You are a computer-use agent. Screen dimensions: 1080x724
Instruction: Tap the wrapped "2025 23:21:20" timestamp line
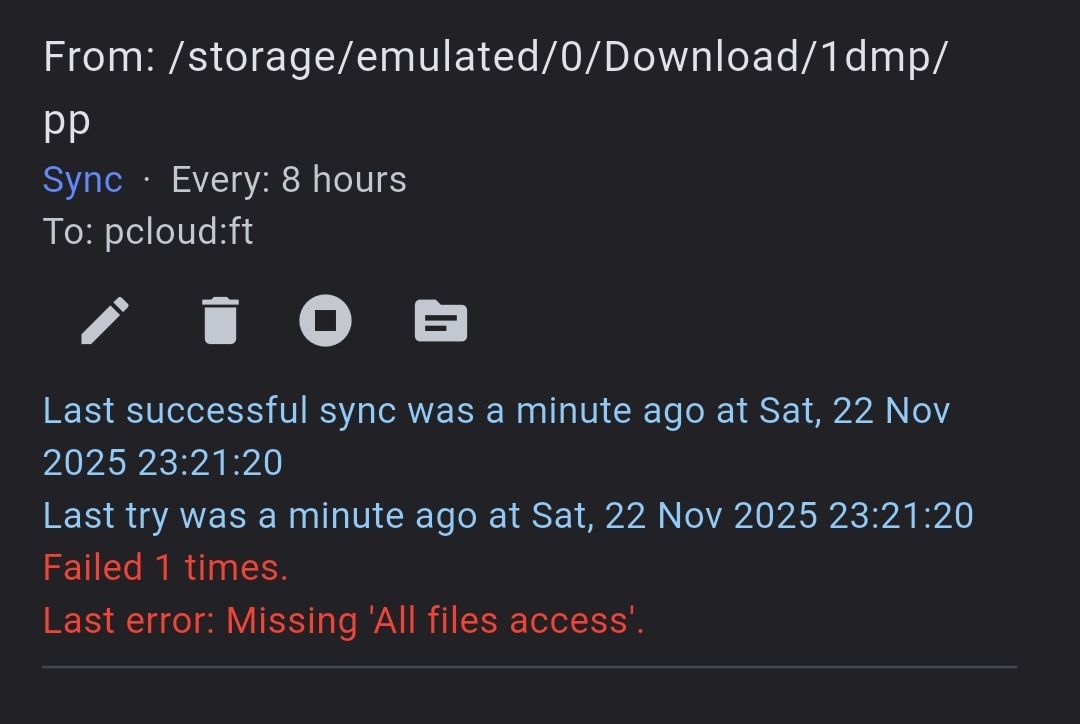tap(163, 463)
